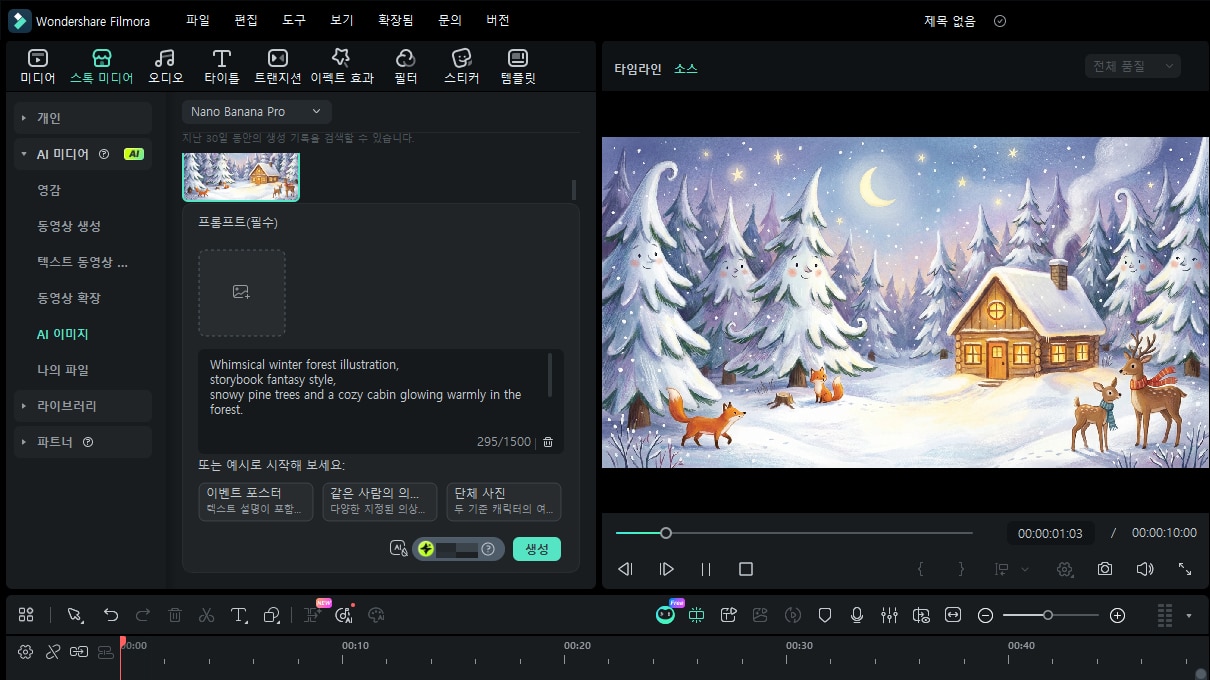Viewport: 1210px width, 680px height.
Task: Open the audio mixer tool
Action: [889, 614]
